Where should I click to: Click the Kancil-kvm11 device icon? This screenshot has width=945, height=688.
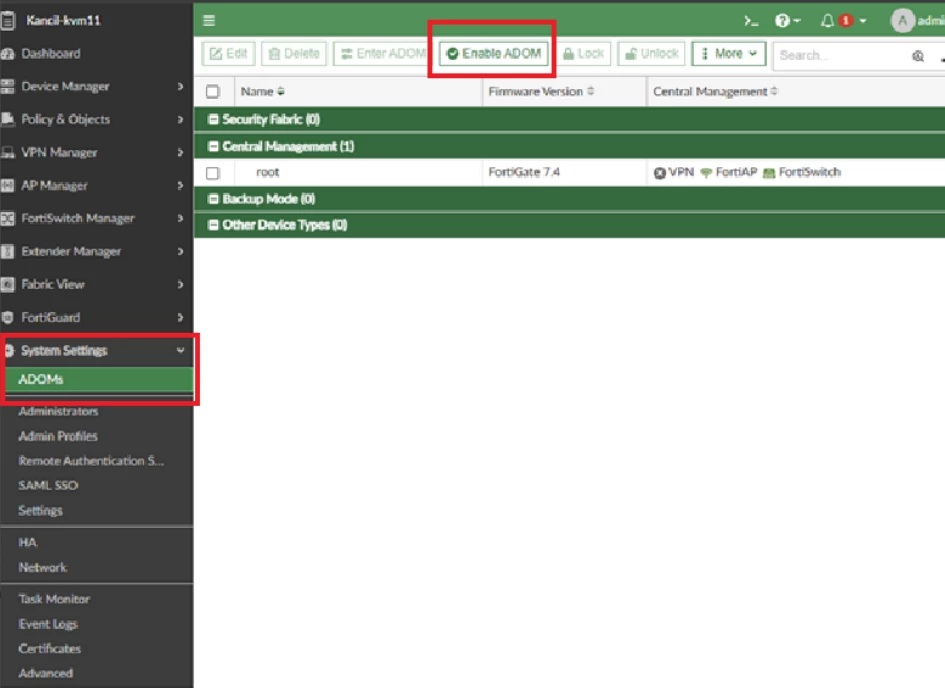click(x=7, y=21)
